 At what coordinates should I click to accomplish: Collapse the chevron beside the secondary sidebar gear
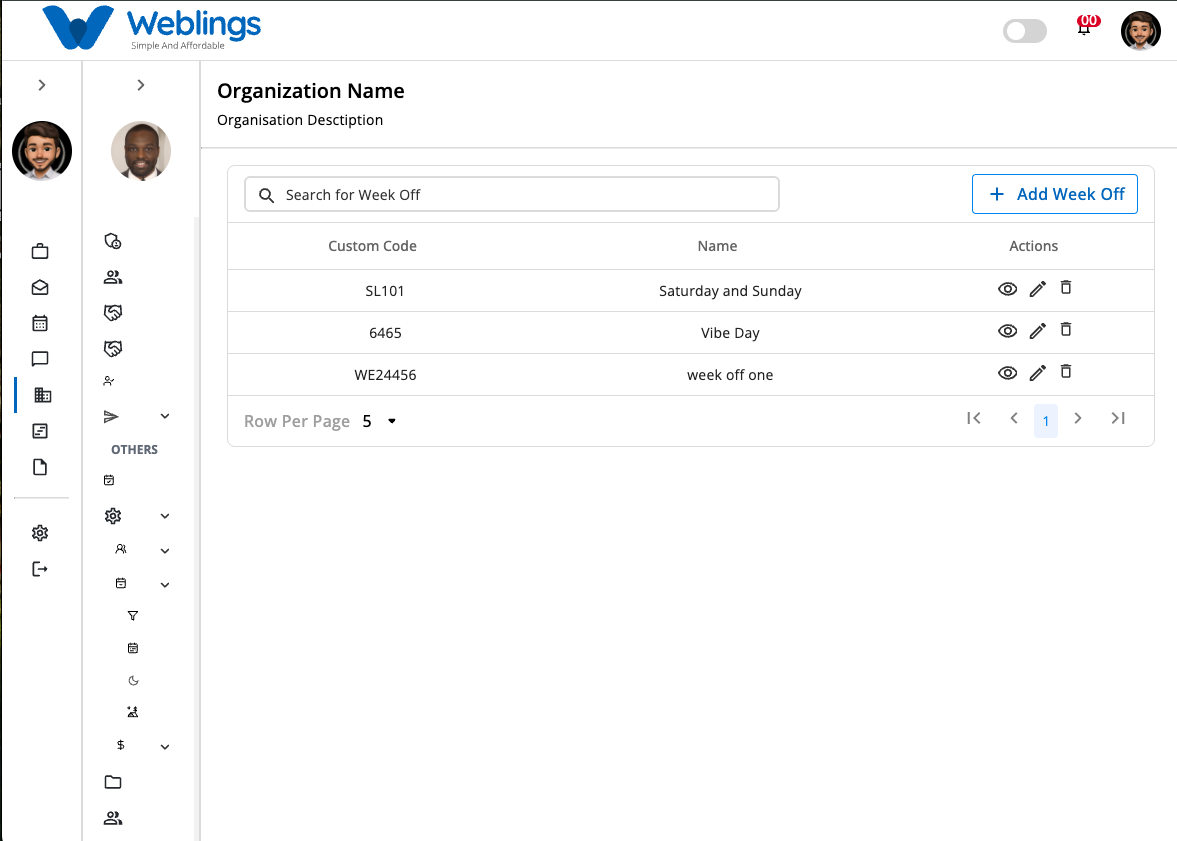[165, 516]
